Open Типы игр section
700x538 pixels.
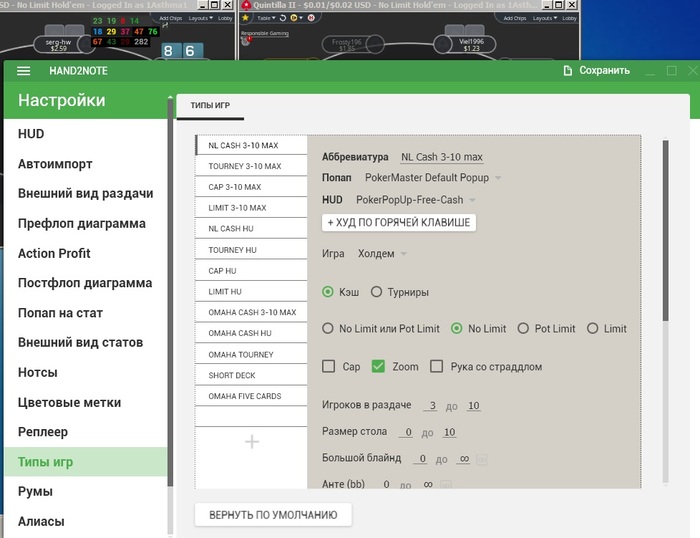[x=85, y=462]
